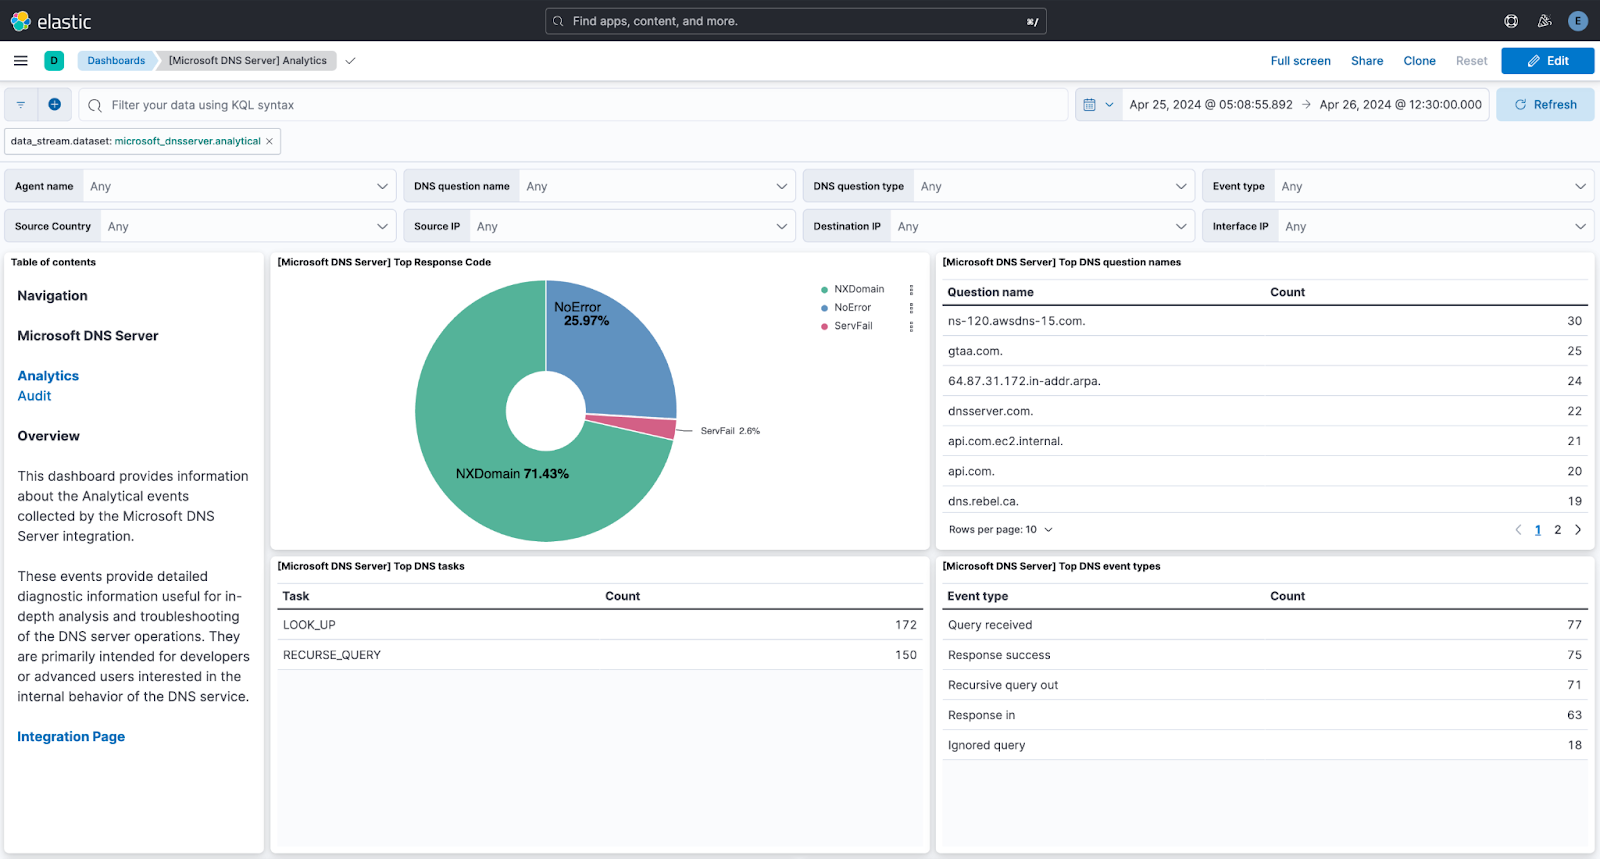Click the ServFail pink legend dot
This screenshot has height=859, width=1600.
click(x=824, y=327)
